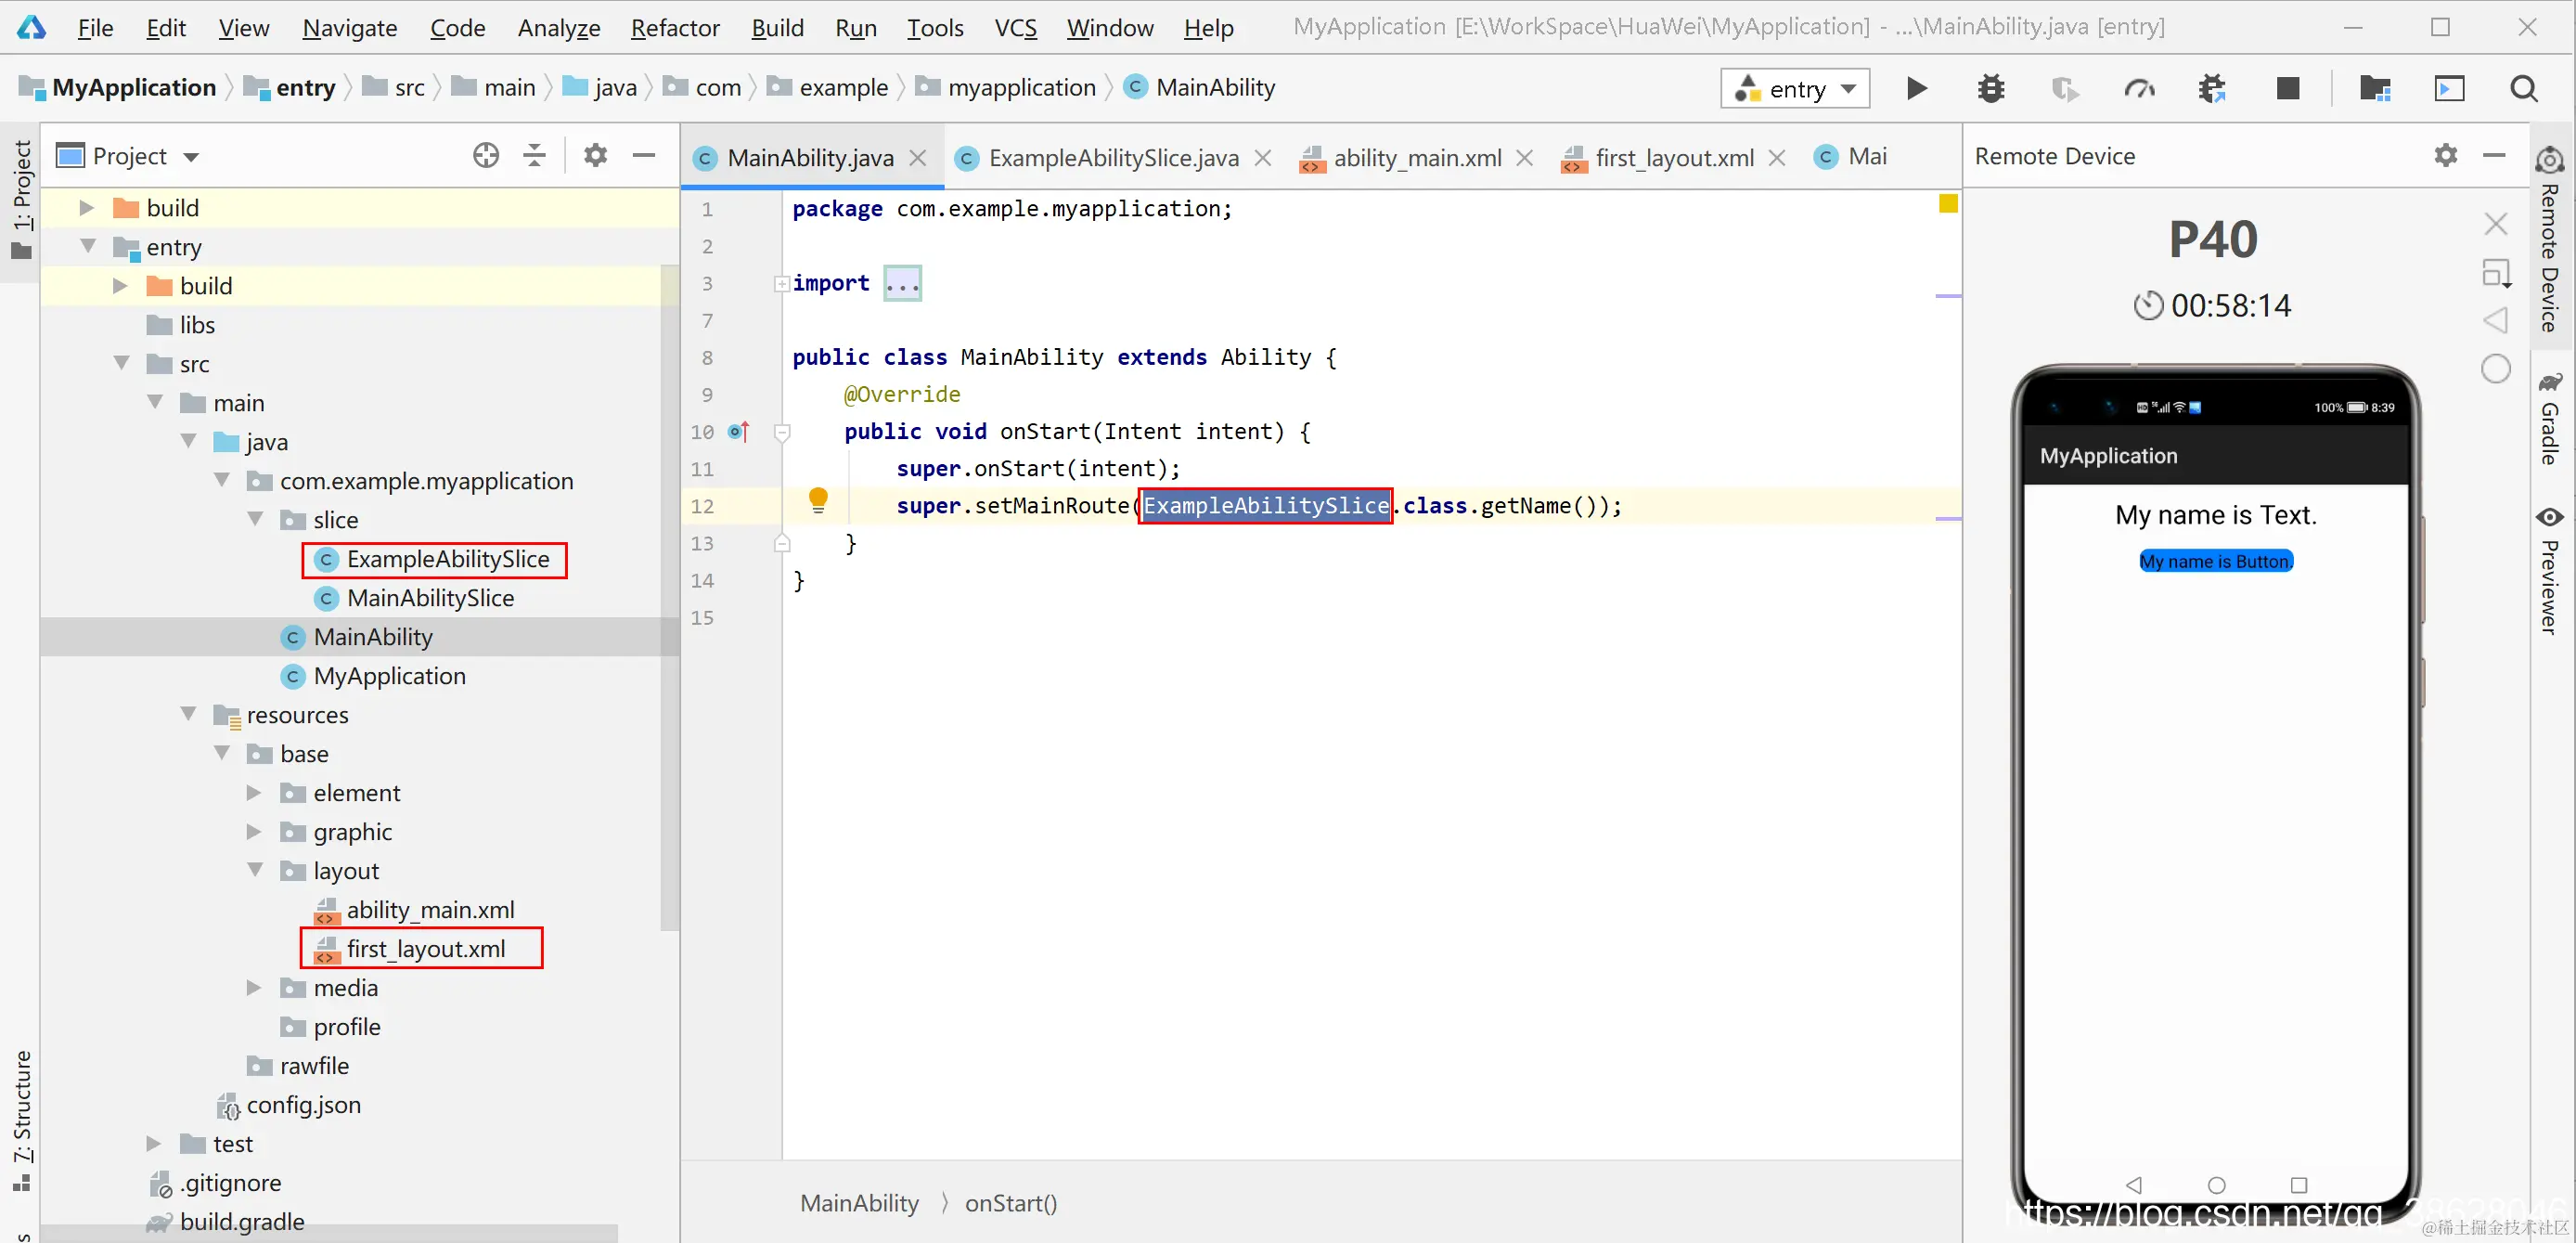Click the Remote Device settings gear

point(2445,155)
